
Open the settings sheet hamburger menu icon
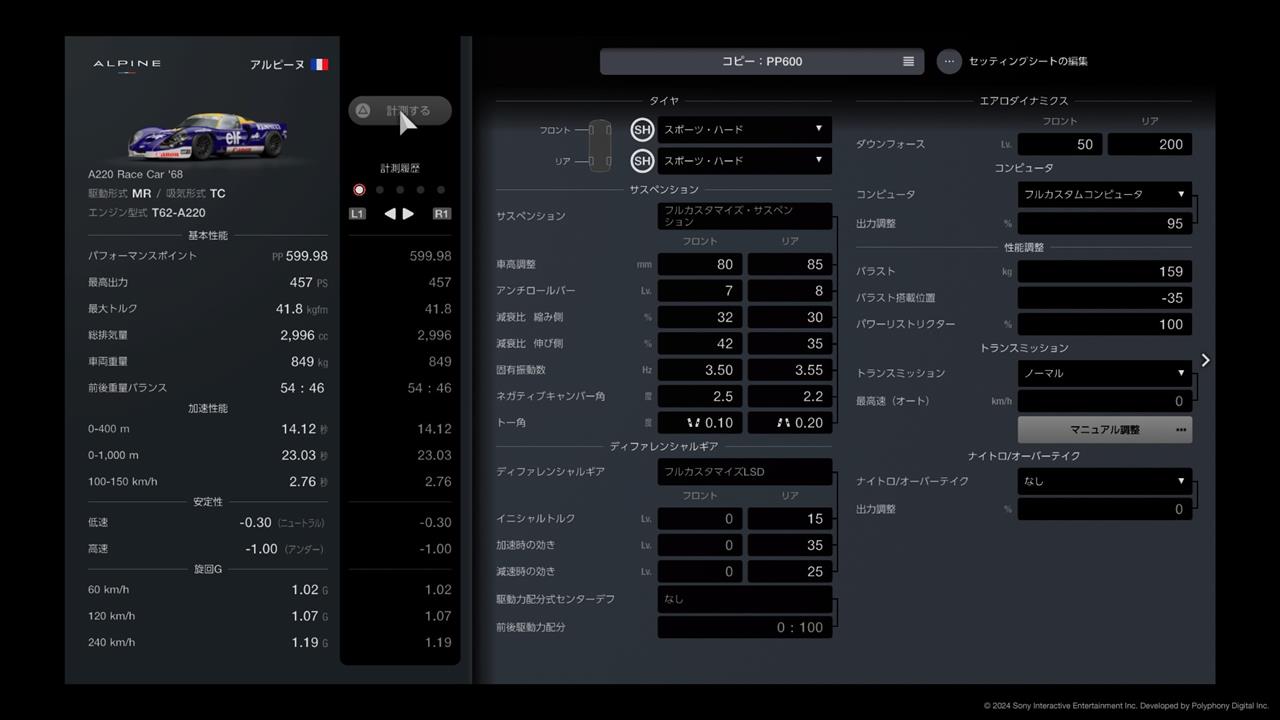click(908, 61)
